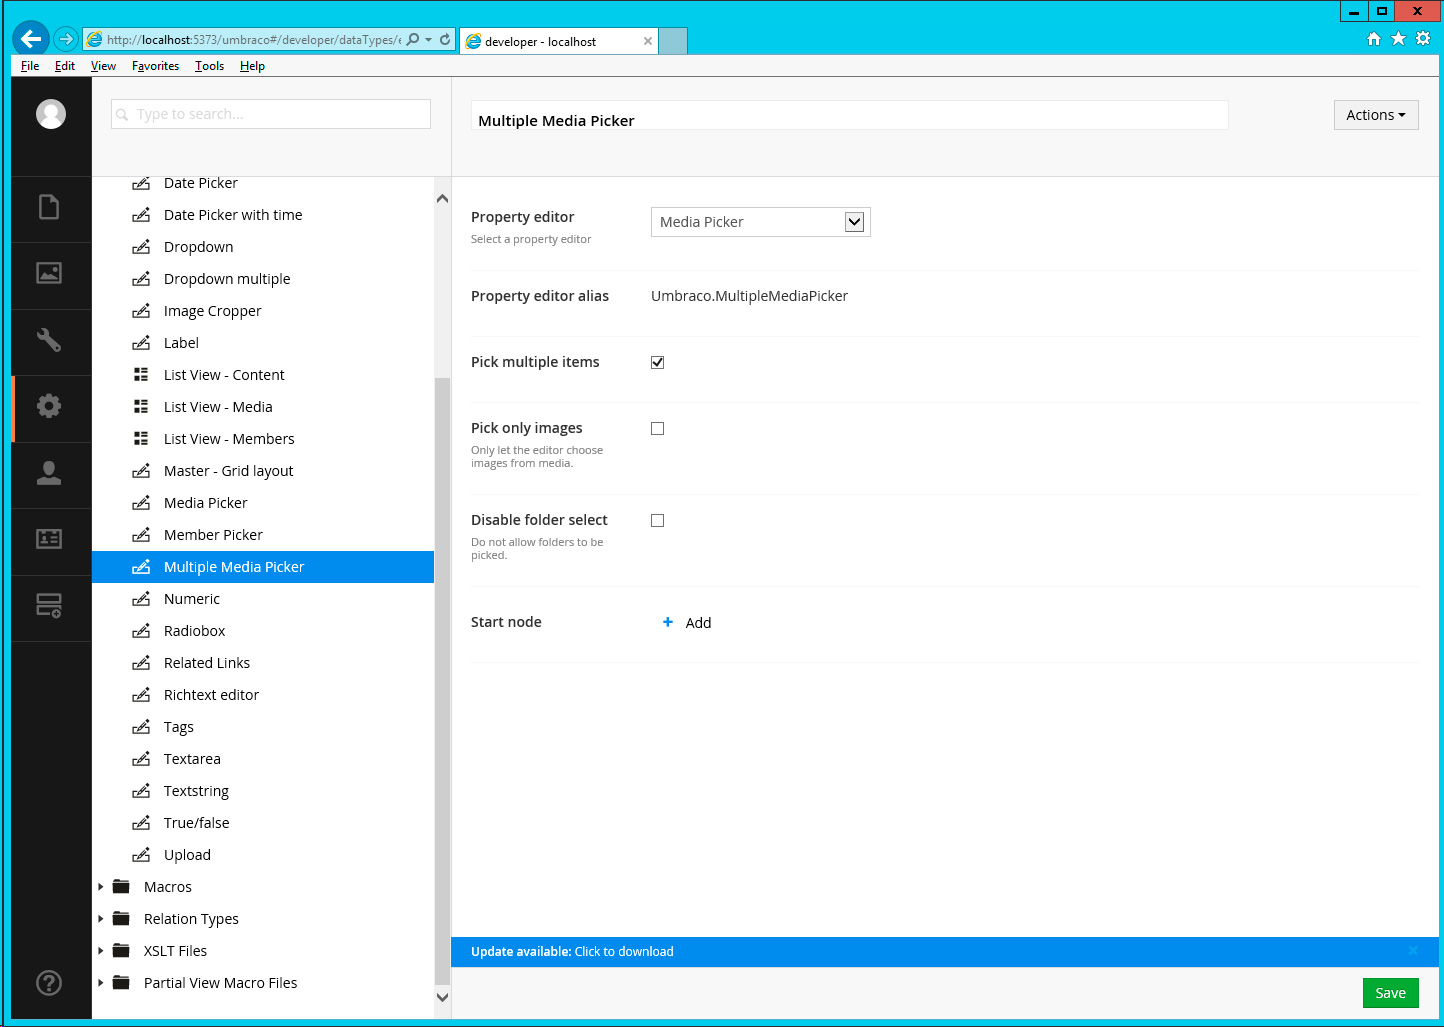Open the Actions dropdown menu
The image size is (1444, 1027).
pyautogui.click(x=1376, y=115)
